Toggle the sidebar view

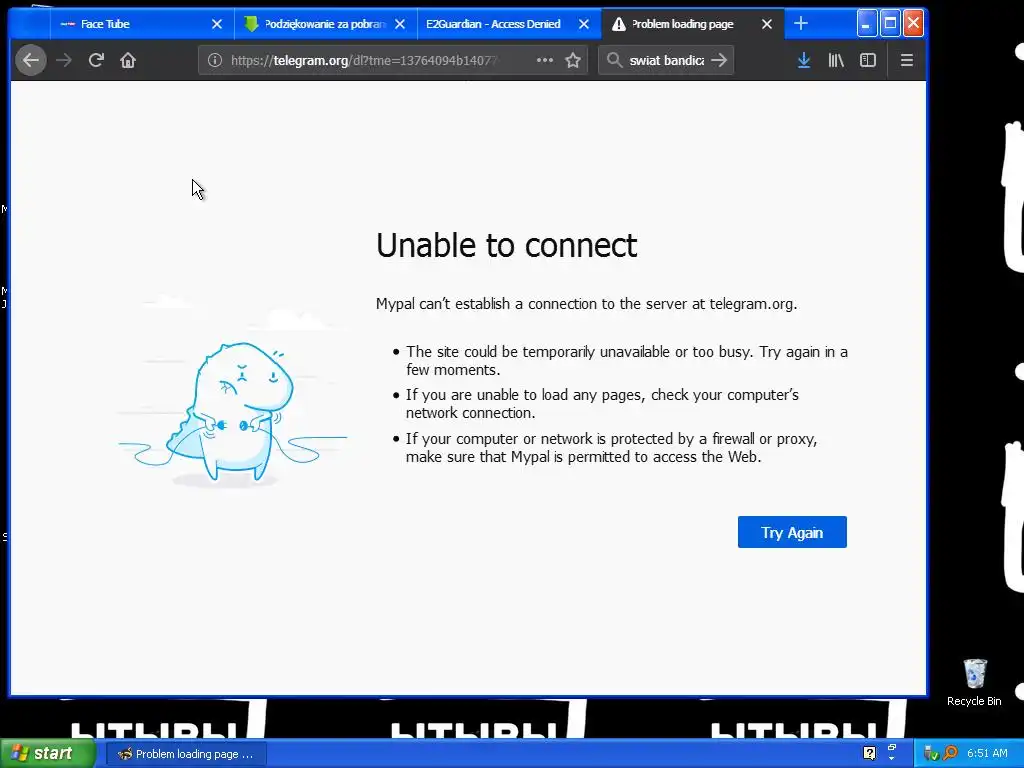[868, 60]
